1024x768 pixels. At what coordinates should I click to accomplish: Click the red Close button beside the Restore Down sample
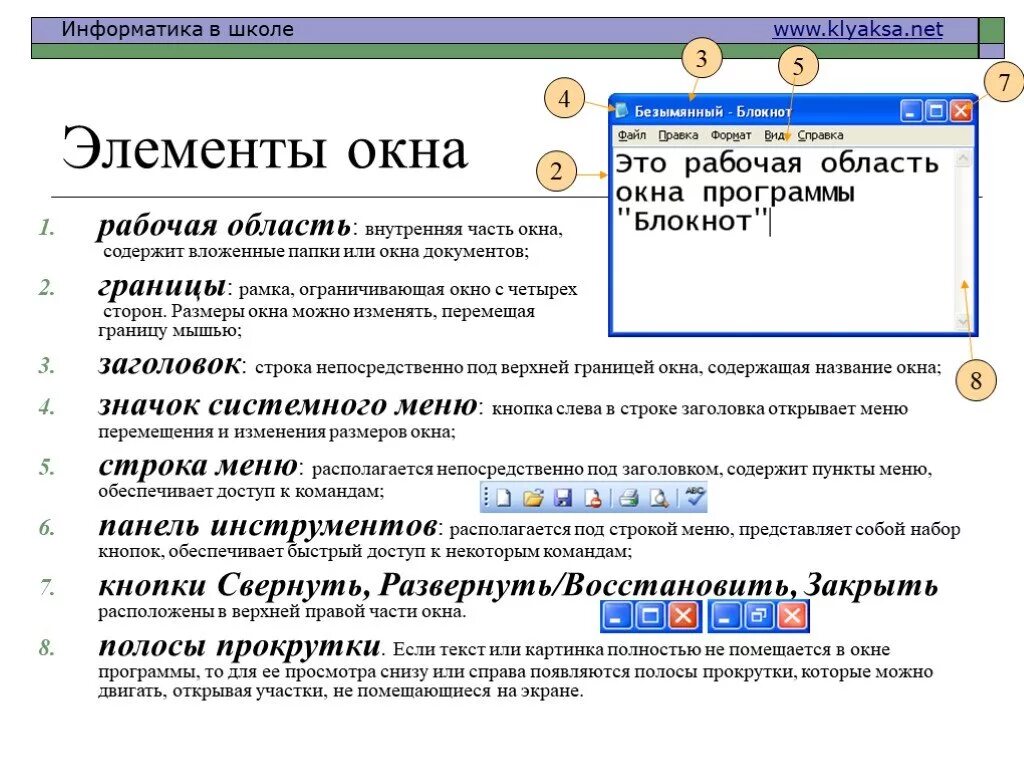tap(792, 616)
